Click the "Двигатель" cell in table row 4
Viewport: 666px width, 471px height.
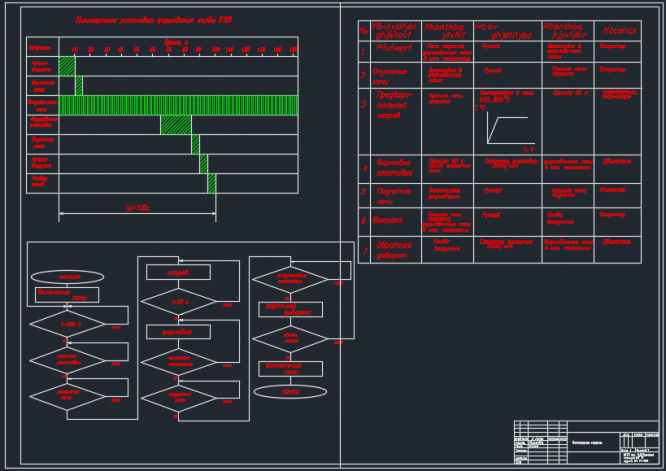tap(618, 169)
